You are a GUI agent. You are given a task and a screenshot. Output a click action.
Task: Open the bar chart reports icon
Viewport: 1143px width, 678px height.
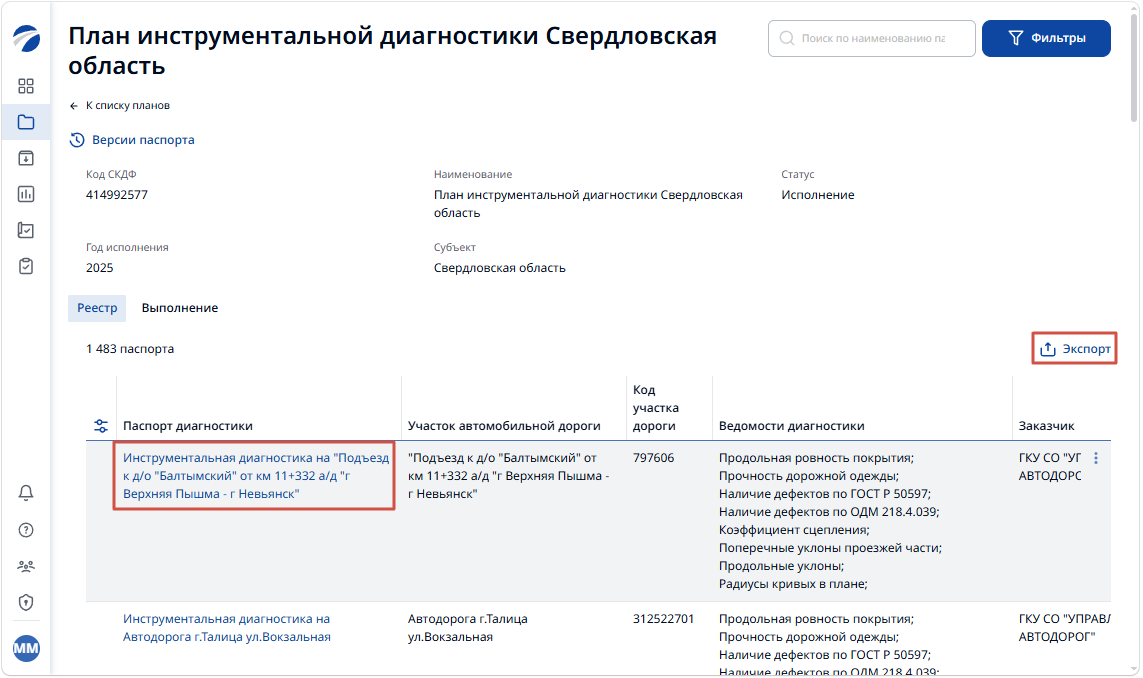26,194
